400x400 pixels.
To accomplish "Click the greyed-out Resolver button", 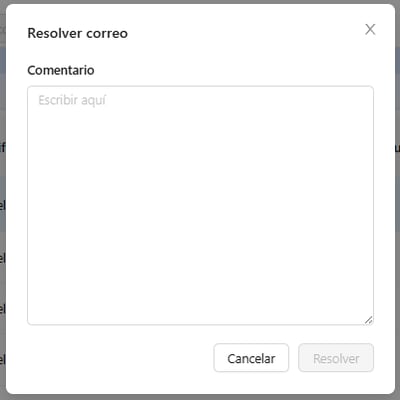I will 336,358.
